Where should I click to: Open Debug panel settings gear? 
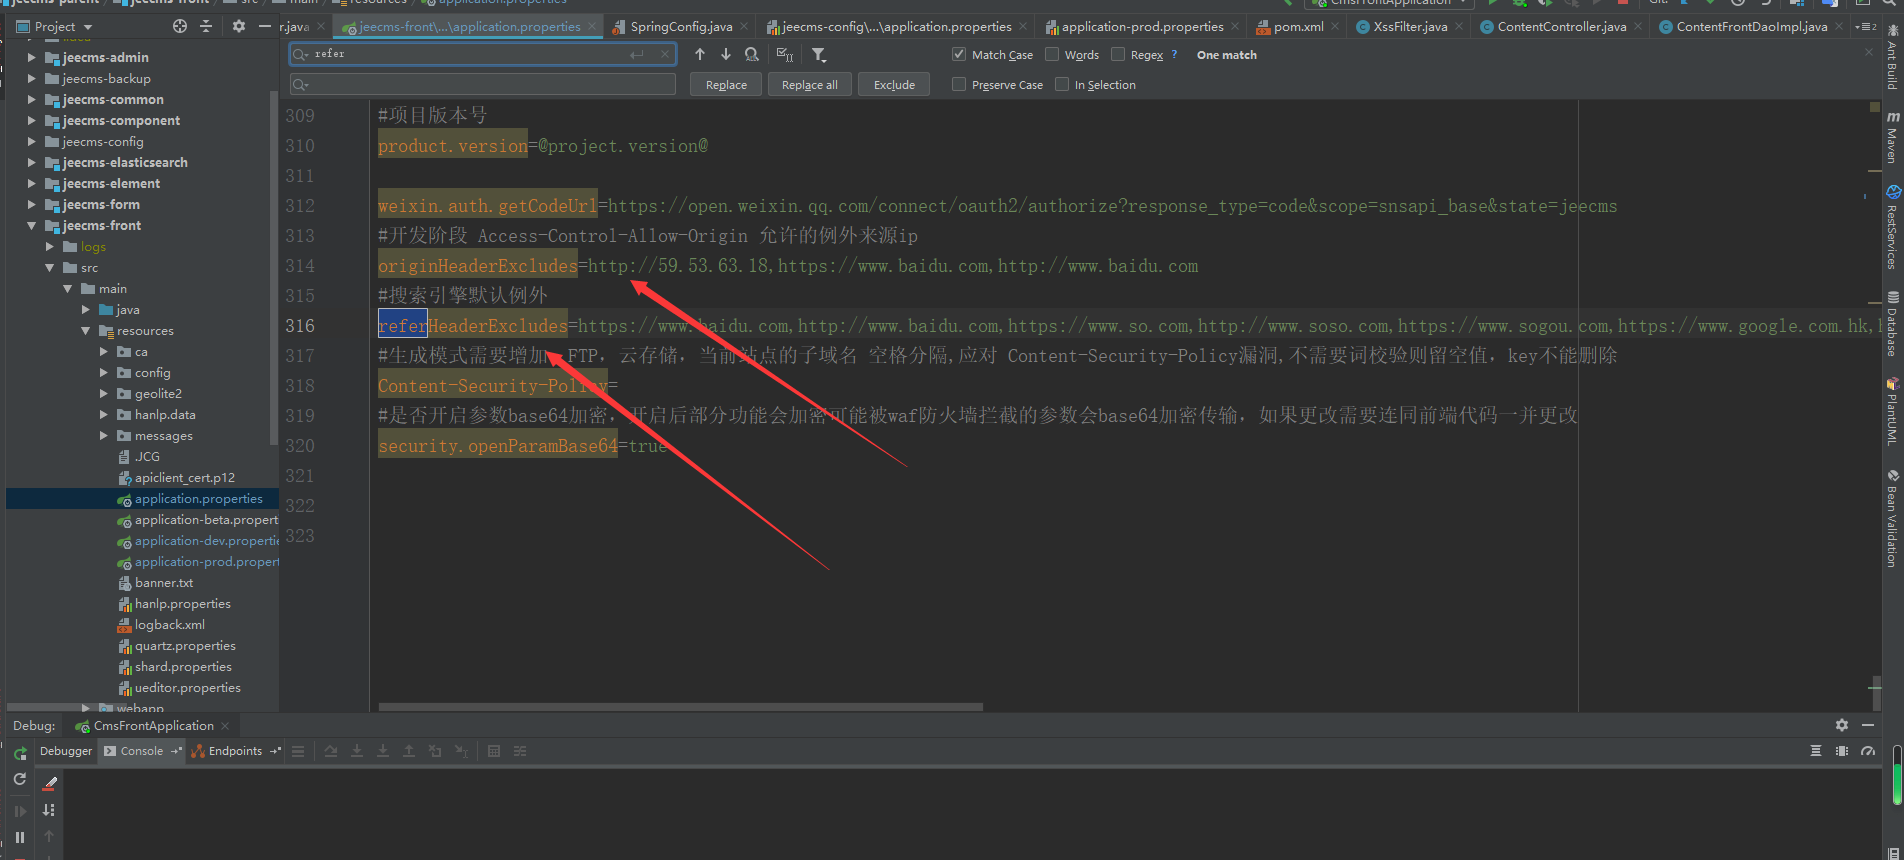pos(1841,725)
